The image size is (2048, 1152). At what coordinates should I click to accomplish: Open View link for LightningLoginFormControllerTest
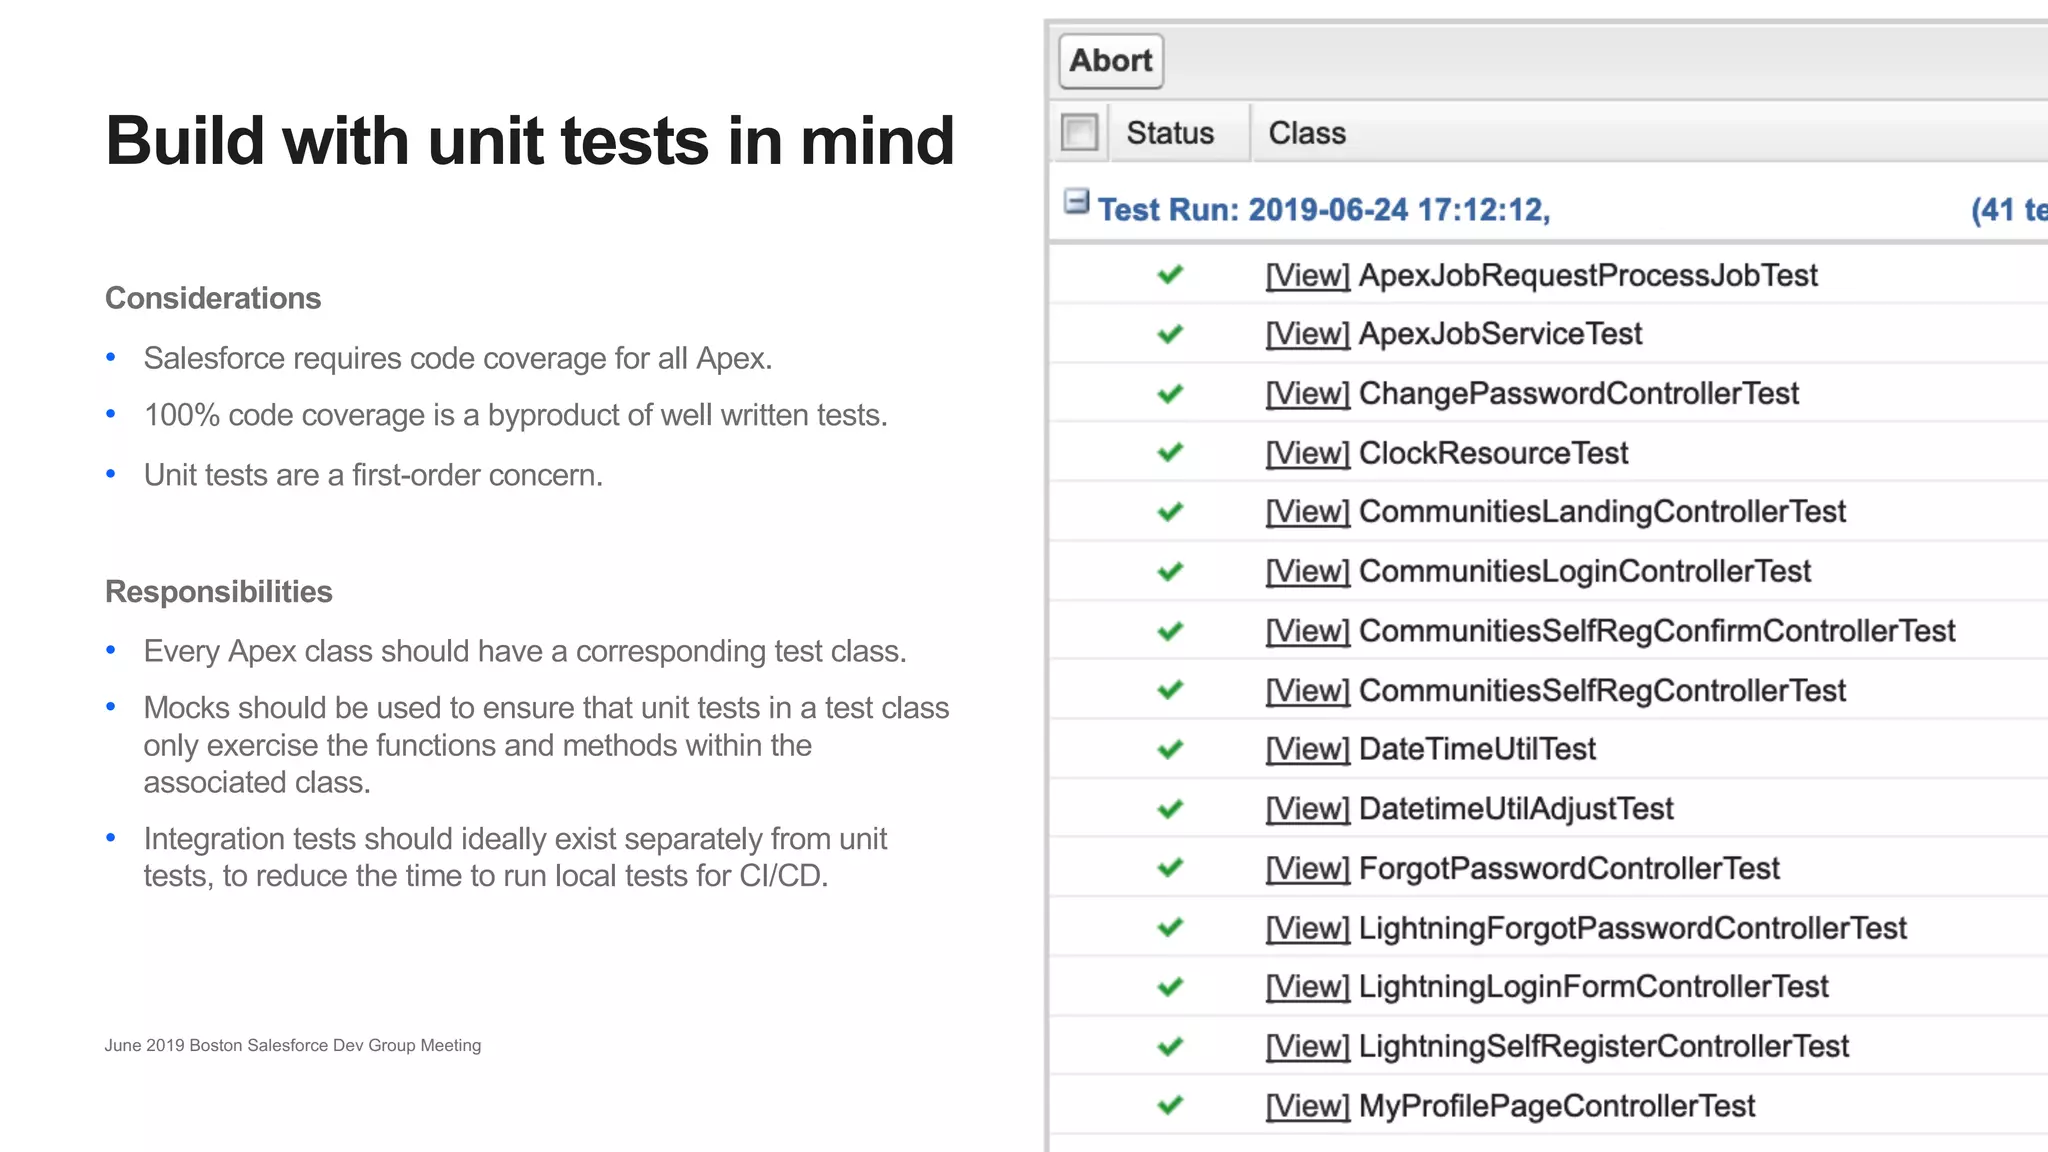coord(1308,987)
